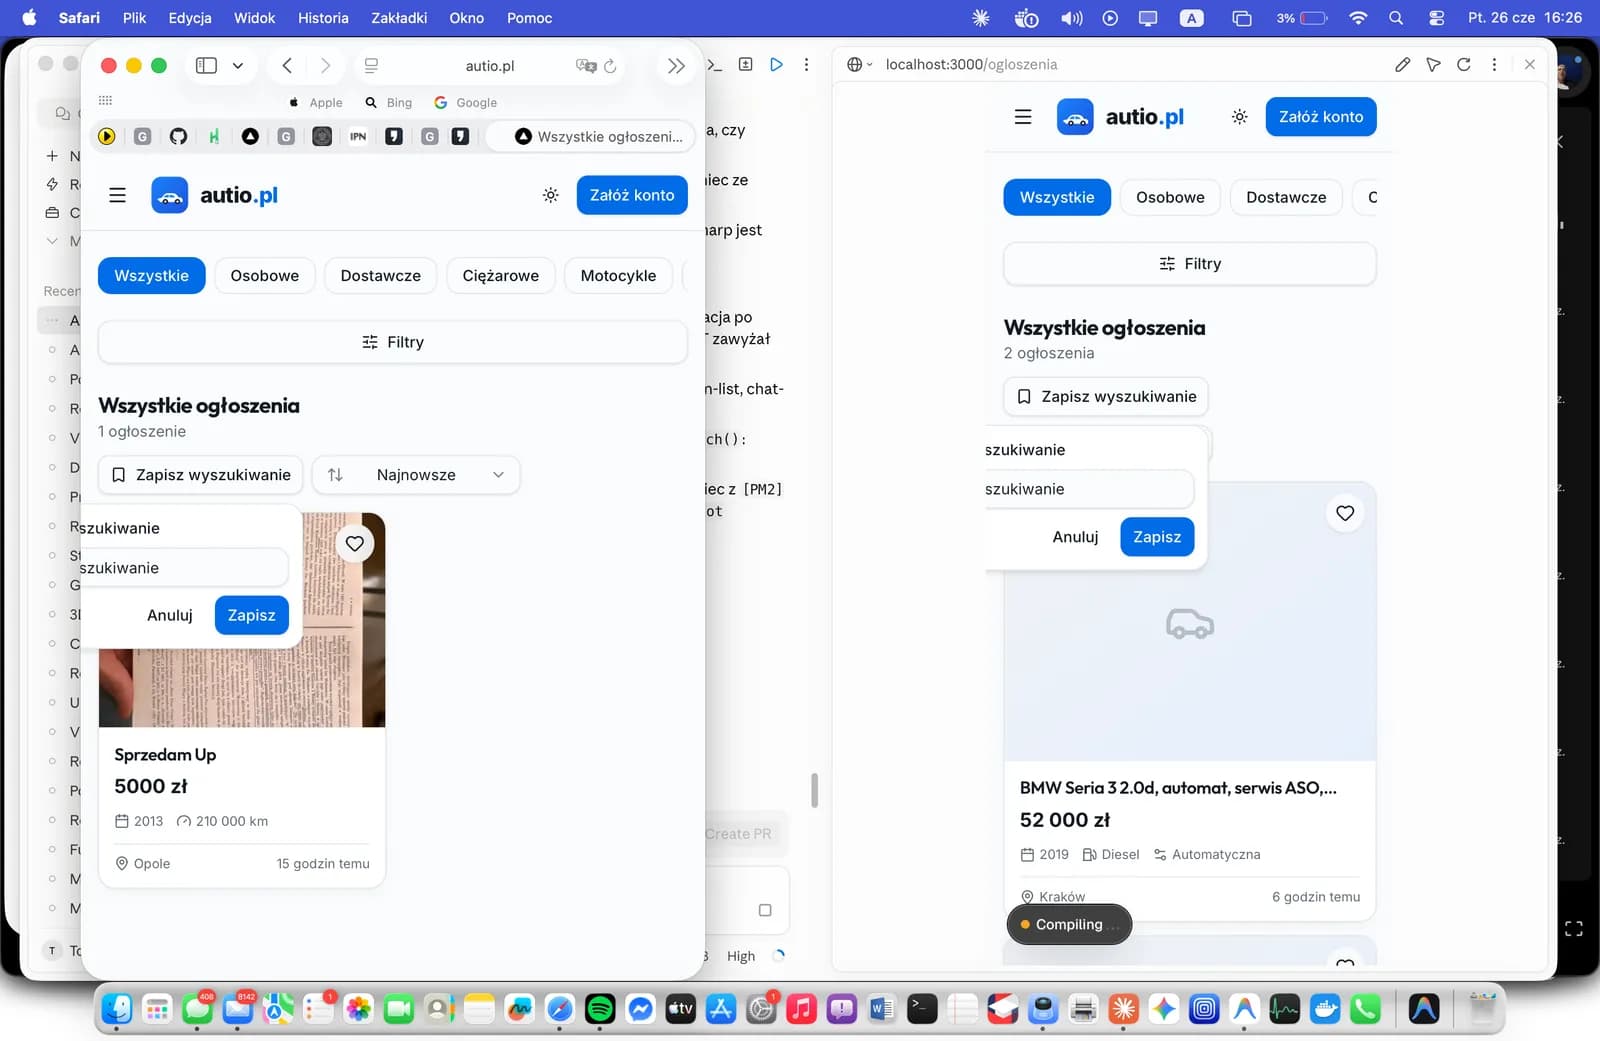The width and height of the screenshot is (1600, 1041).
Task: Click the blue run play icon in editor toolbar
Action: (x=776, y=64)
